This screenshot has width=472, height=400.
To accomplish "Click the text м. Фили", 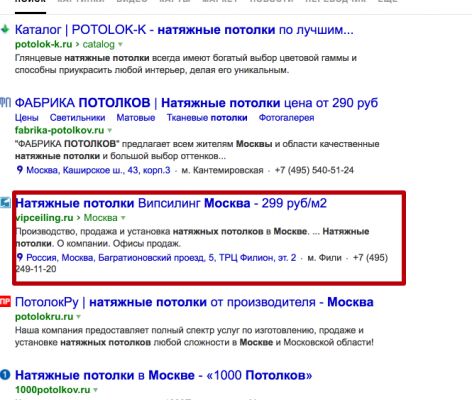I will click(324, 258).
